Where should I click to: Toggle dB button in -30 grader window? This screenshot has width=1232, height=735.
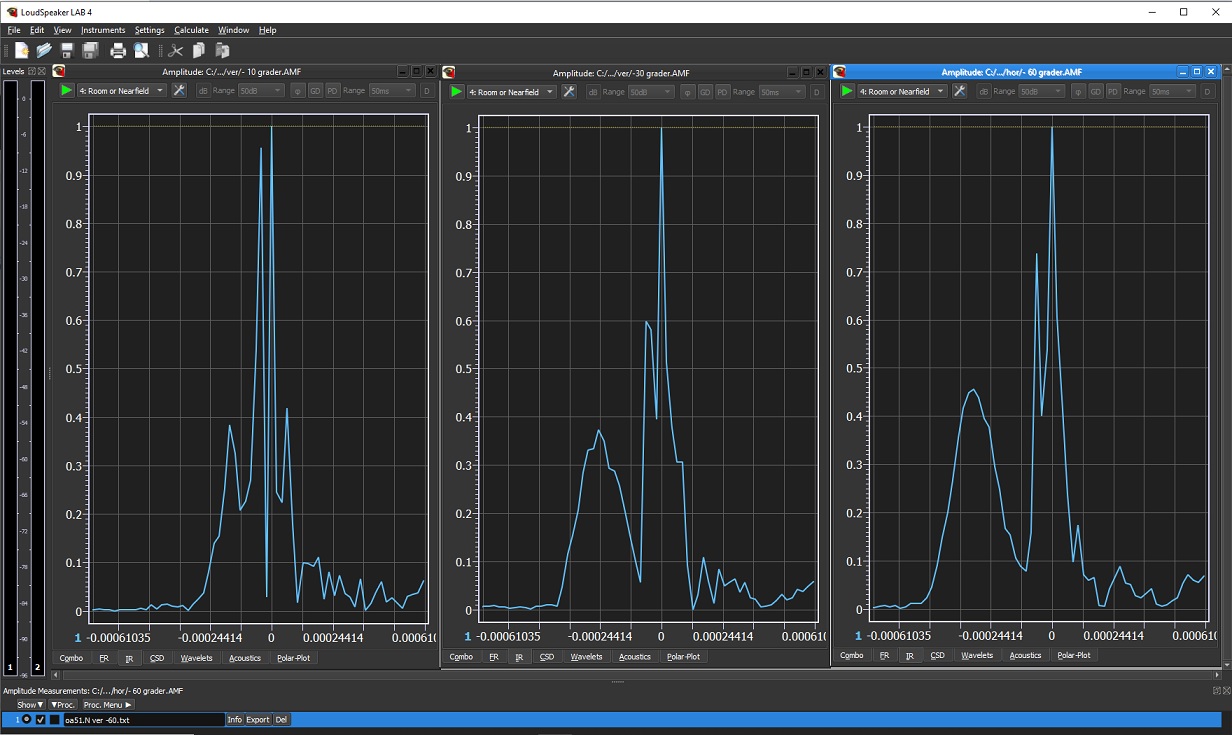click(593, 92)
